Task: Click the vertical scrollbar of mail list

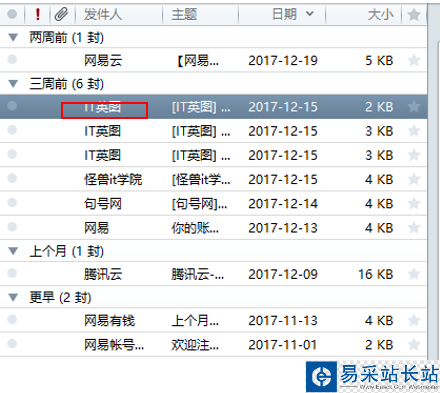Action: pyautogui.click(x=434, y=180)
